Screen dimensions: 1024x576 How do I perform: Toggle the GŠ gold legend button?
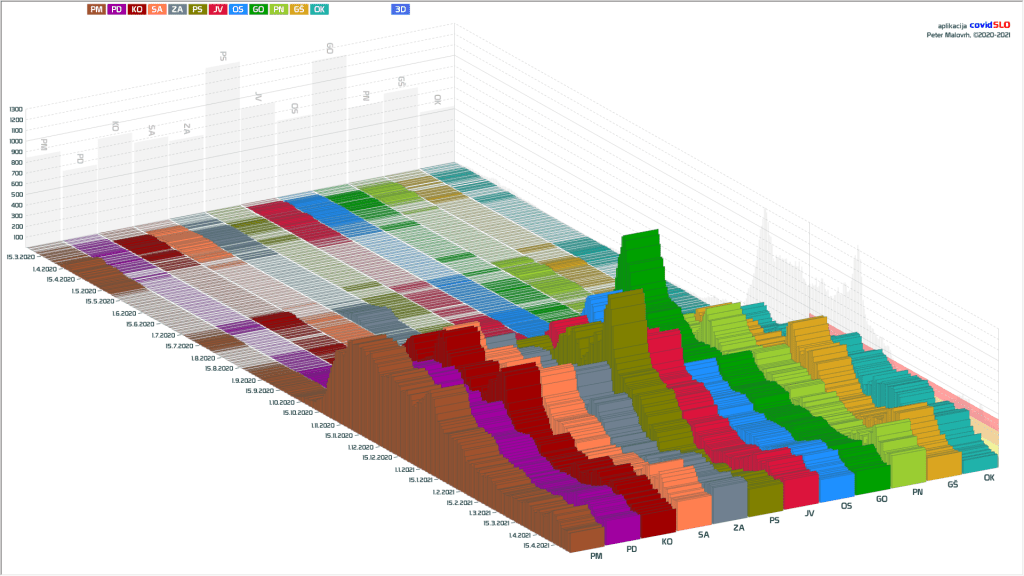pos(298,9)
